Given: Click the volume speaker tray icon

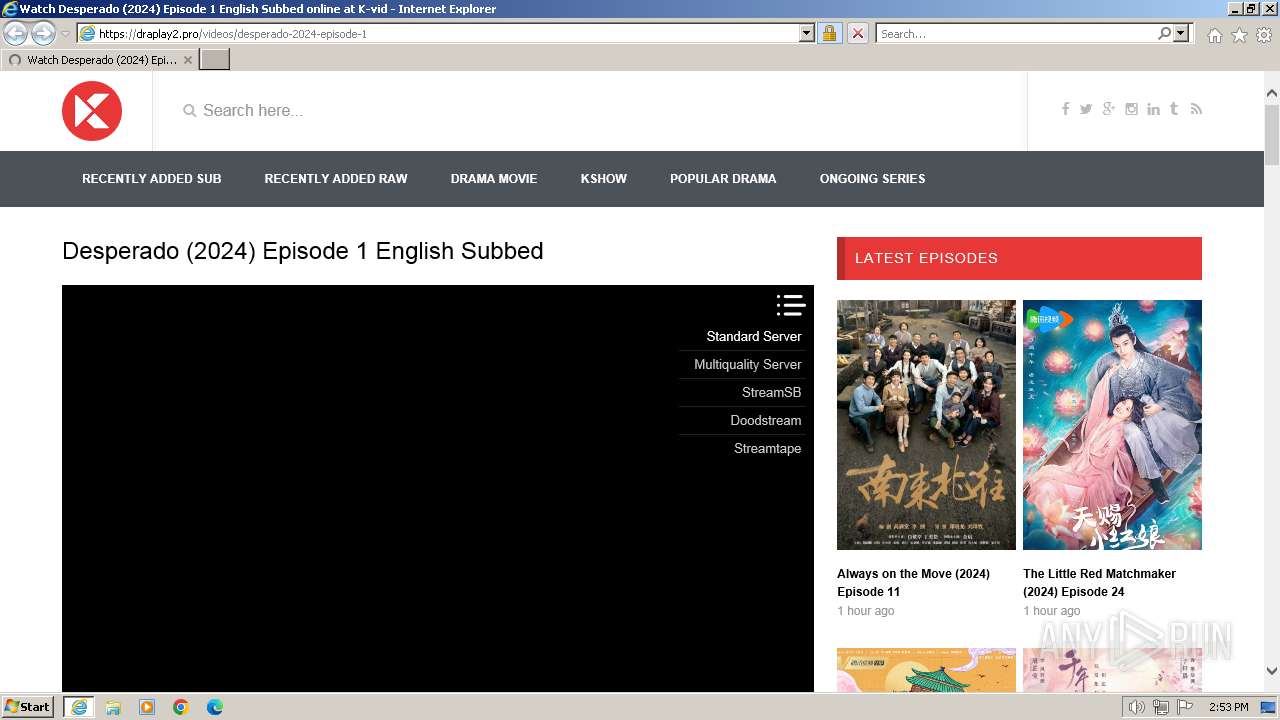Looking at the screenshot, I should coord(1137,707).
